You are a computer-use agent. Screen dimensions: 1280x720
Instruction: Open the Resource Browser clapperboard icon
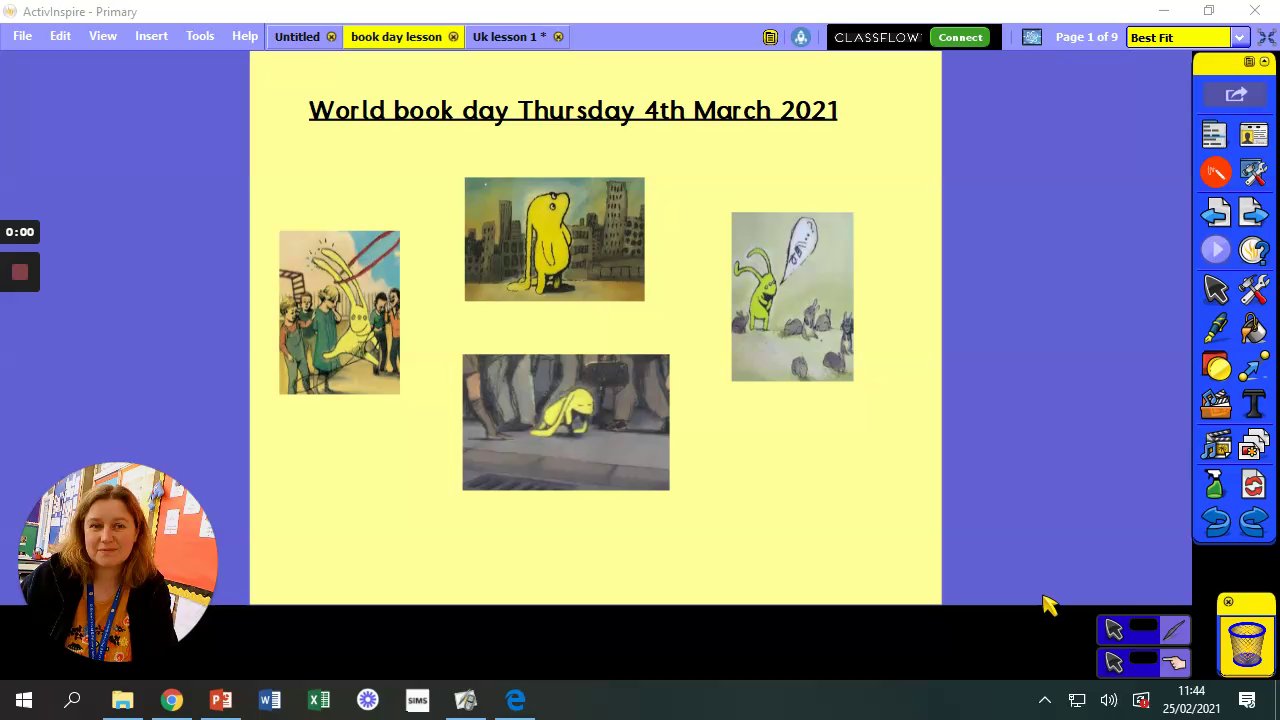point(1215,445)
